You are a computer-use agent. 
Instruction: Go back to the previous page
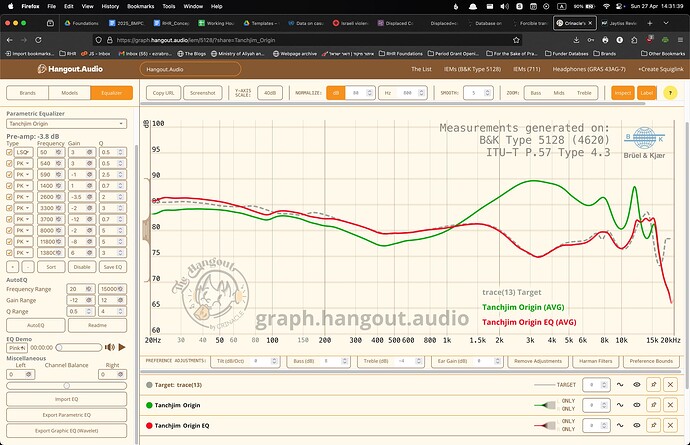pos(10,40)
